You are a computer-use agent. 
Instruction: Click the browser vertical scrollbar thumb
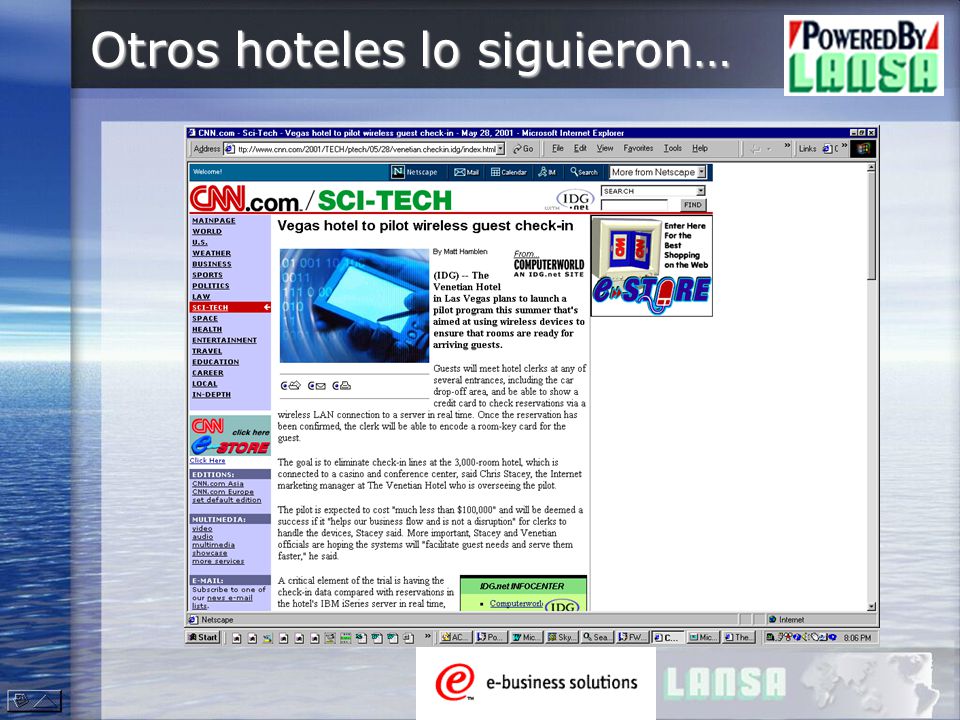coord(872,227)
